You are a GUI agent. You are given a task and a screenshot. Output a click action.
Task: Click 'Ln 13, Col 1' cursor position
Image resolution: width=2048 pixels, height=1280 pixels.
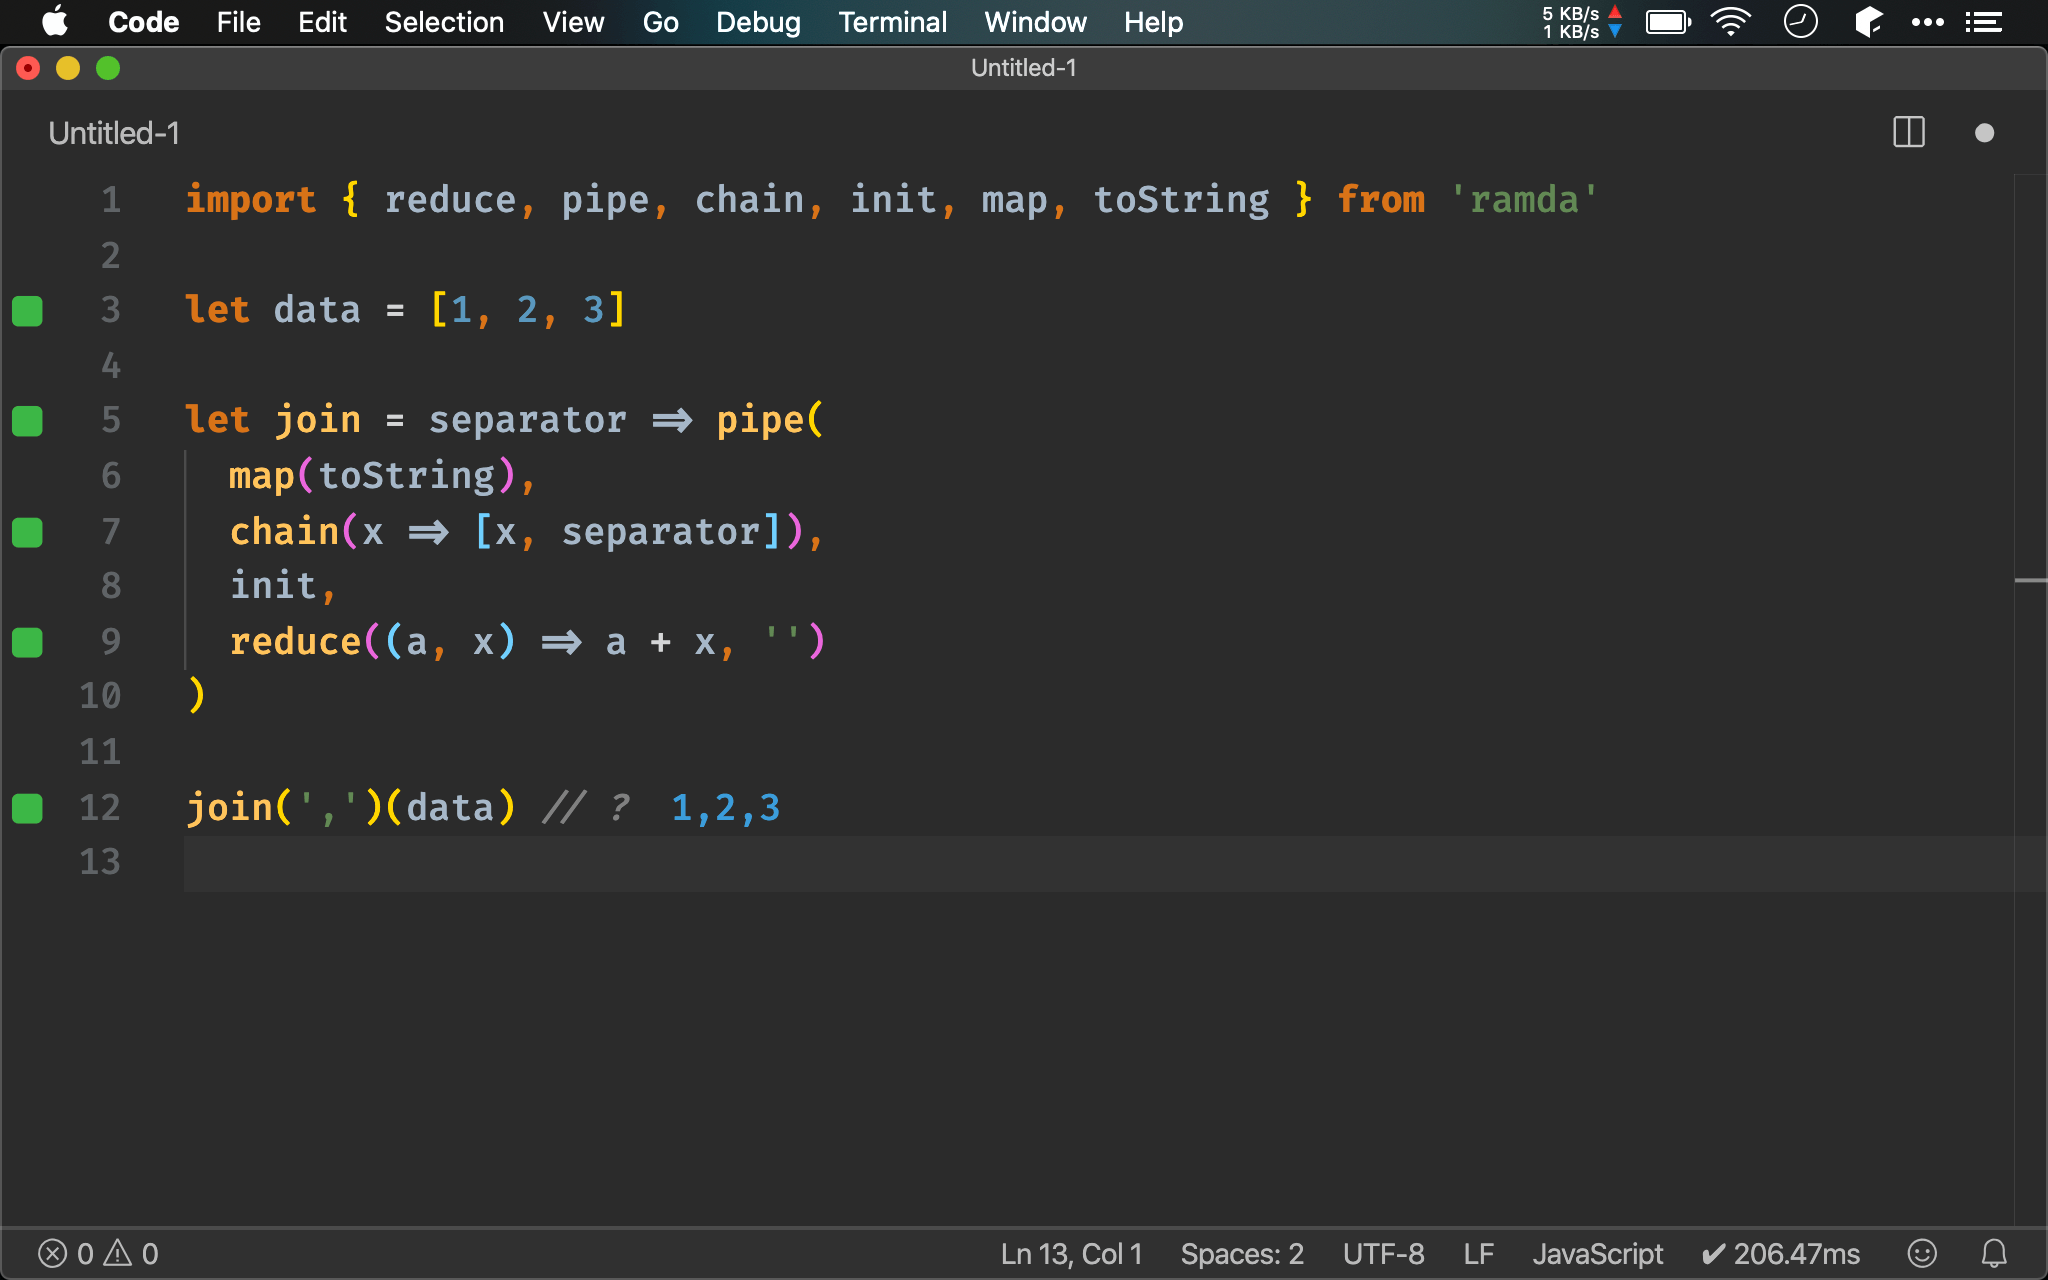pyautogui.click(x=1071, y=1254)
